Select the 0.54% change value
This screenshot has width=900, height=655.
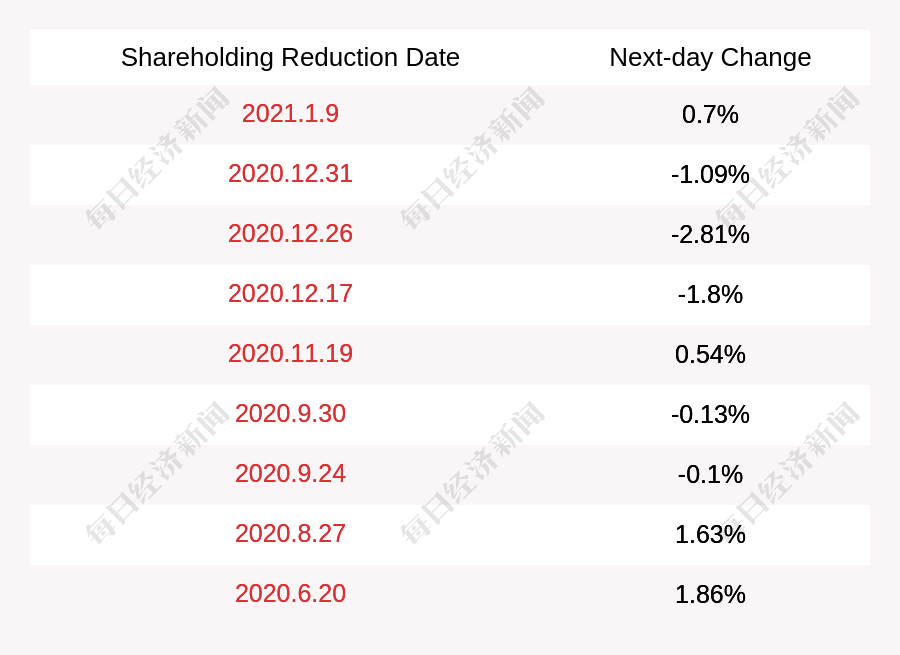(x=710, y=355)
